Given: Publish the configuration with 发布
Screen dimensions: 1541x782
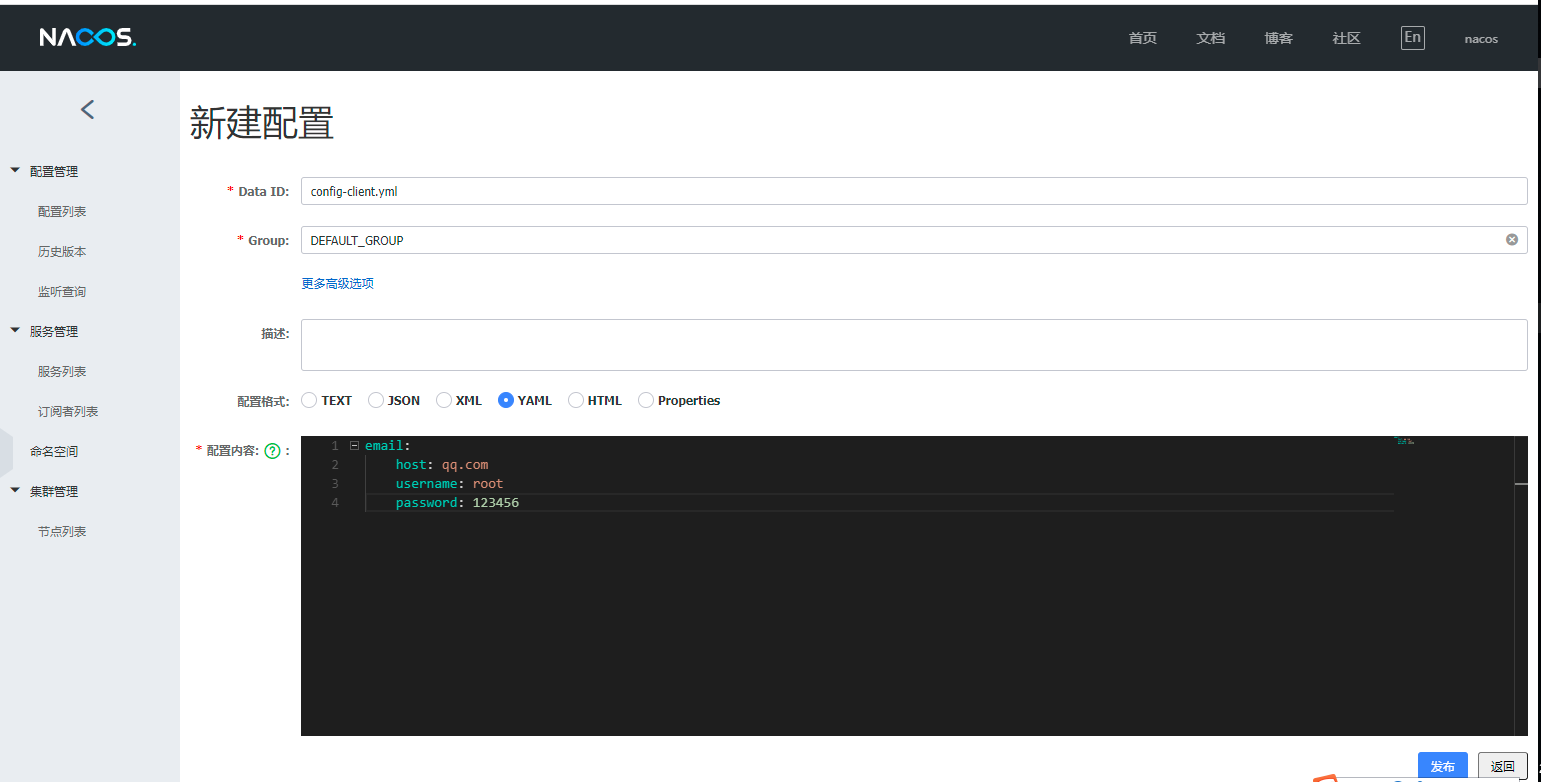Looking at the screenshot, I should 1442,765.
